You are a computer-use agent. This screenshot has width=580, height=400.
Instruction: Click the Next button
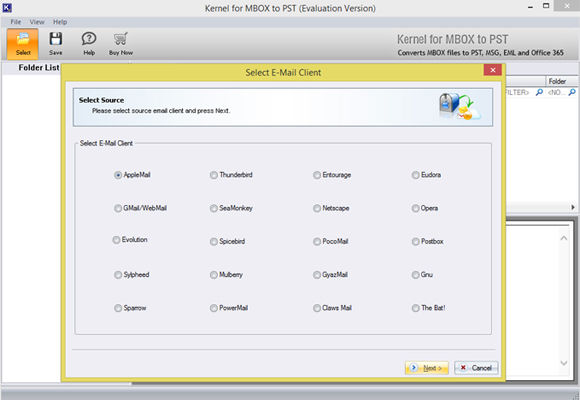tap(426, 368)
